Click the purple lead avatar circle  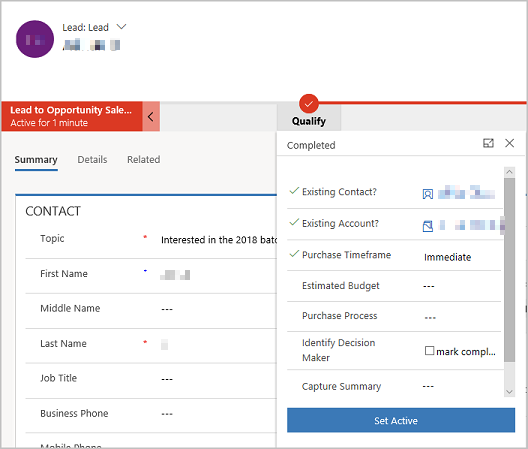[x=35, y=39]
